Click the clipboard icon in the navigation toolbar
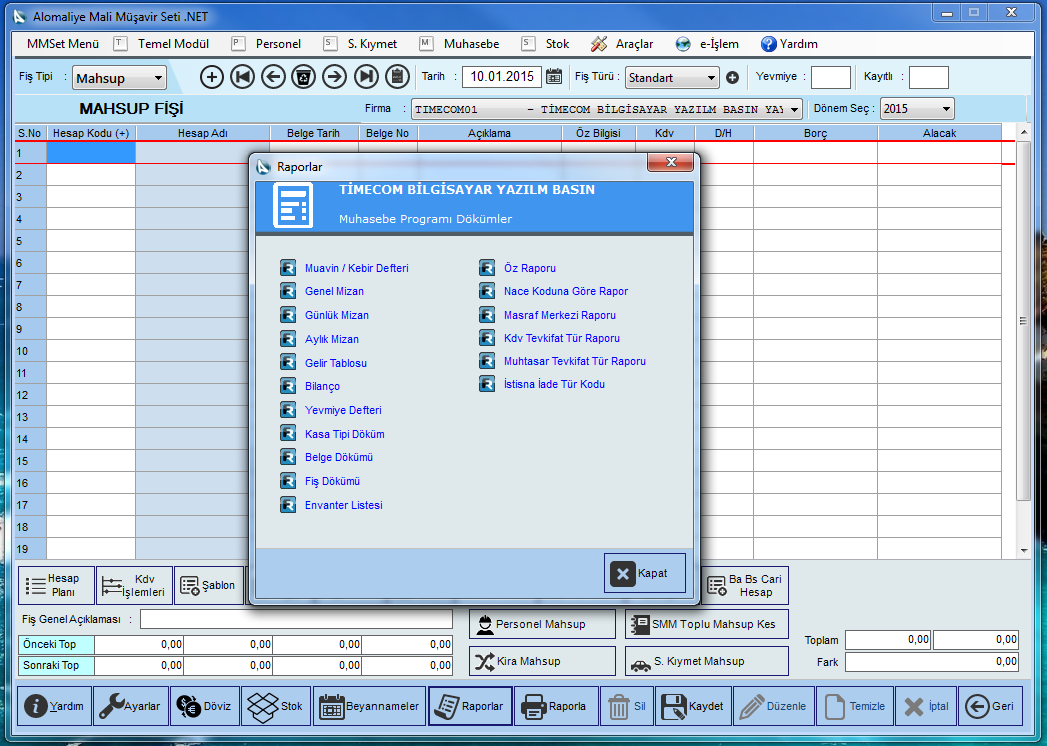 click(x=397, y=77)
